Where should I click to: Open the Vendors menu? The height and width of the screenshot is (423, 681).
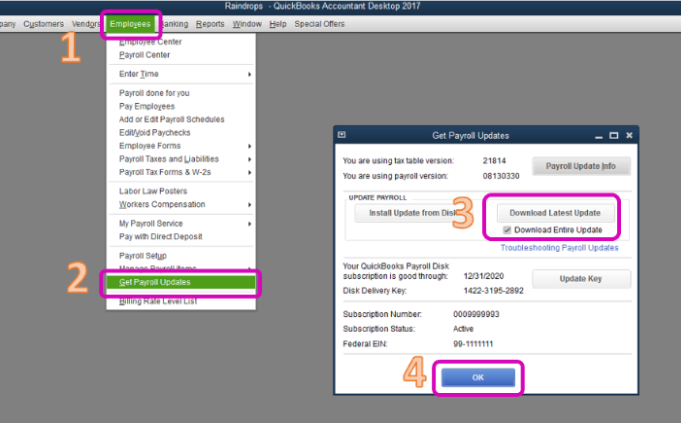[86, 24]
